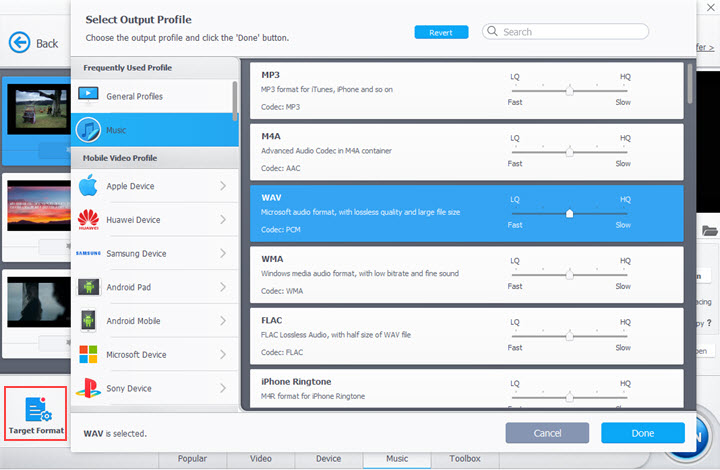Click the General Profiles icon
The height and width of the screenshot is (470, 720).
tap(88, 96)
